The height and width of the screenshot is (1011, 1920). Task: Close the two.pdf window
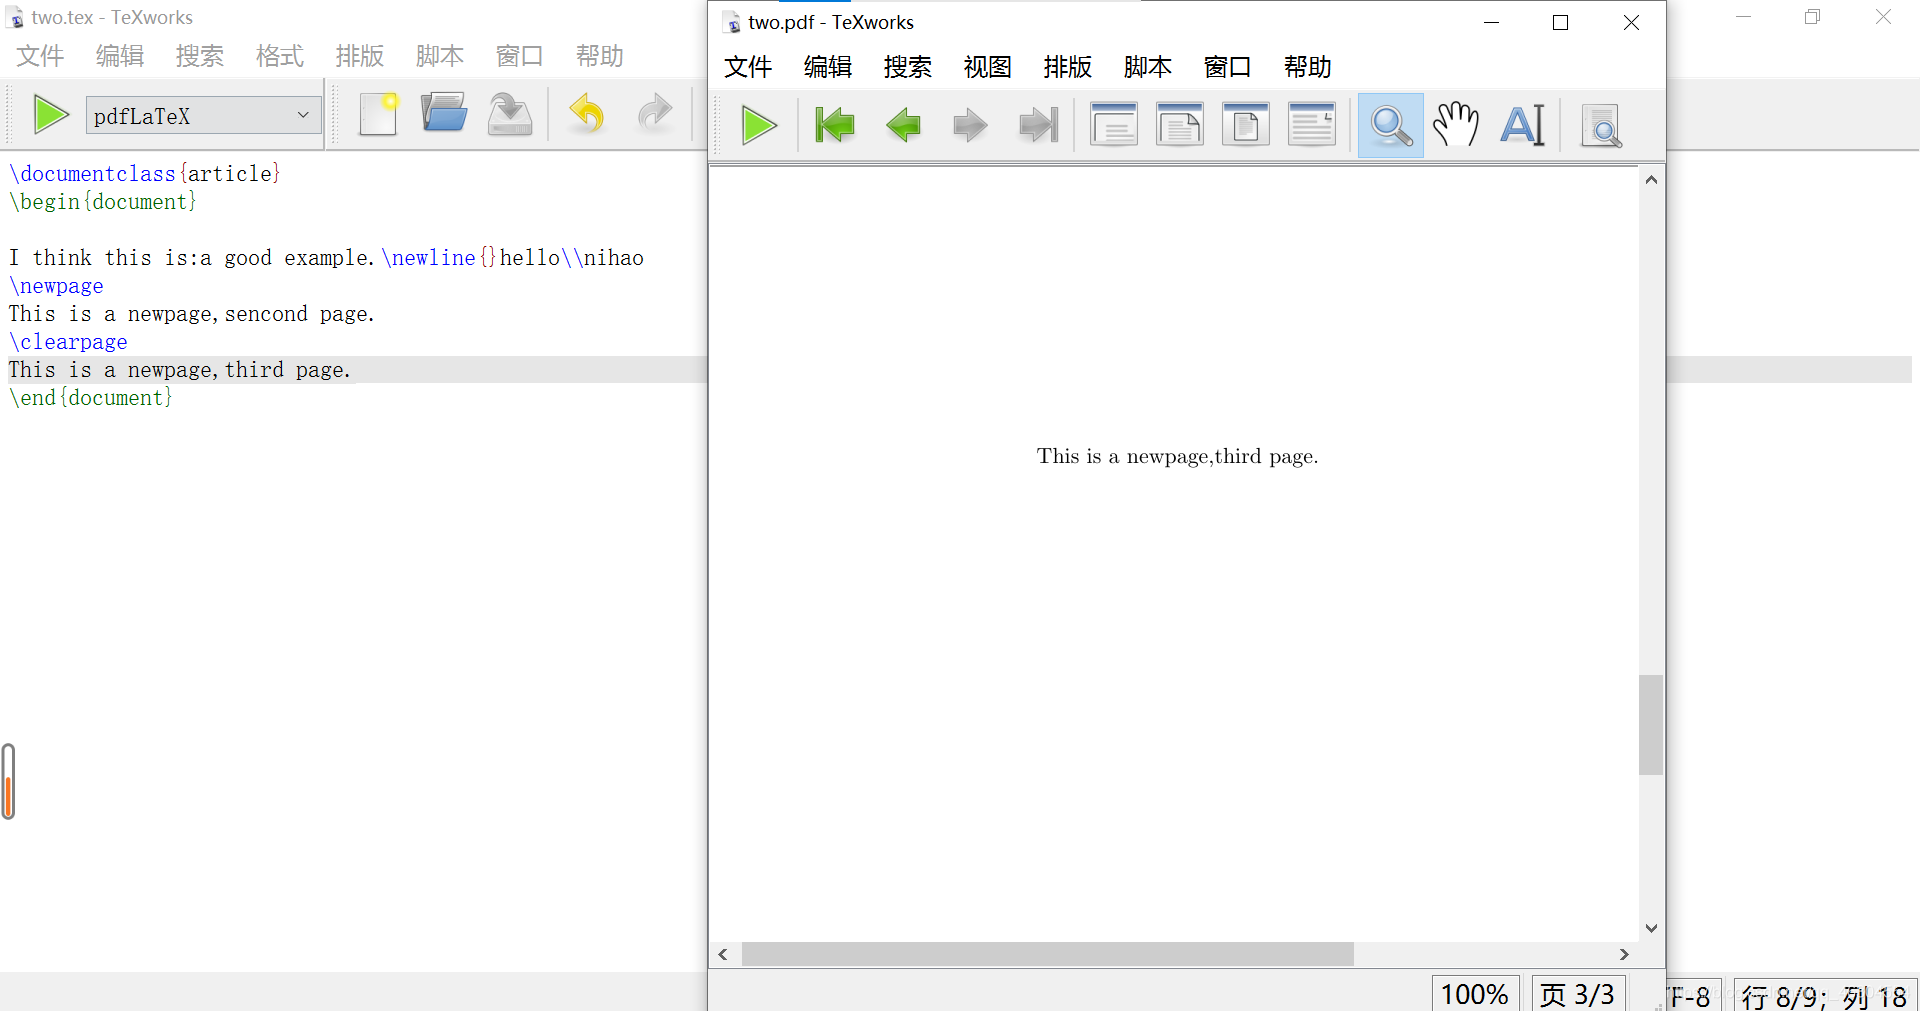click(x=1631, y=22)
